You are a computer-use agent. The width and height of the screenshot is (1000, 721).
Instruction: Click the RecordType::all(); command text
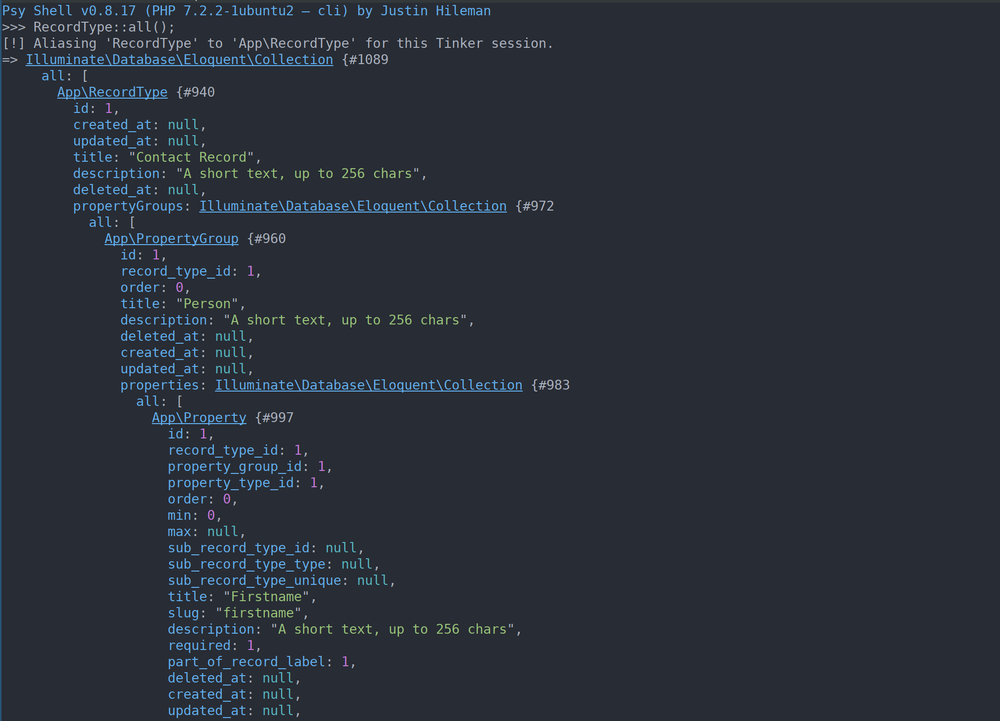(104, 27)
